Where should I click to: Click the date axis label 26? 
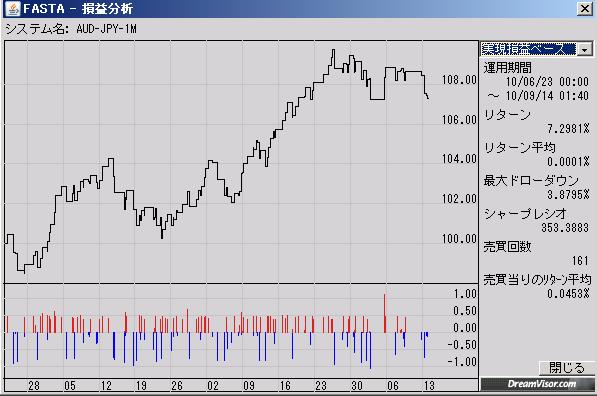[177, 386]
